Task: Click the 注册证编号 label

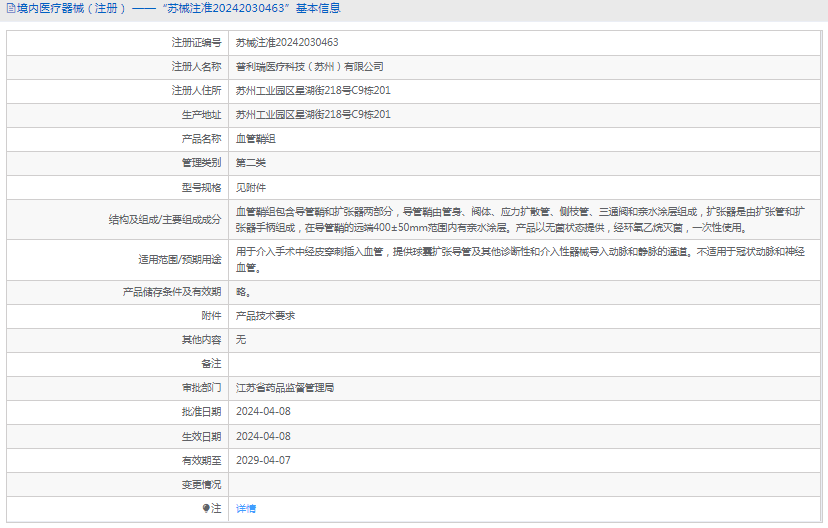Action: click(196, 42)
